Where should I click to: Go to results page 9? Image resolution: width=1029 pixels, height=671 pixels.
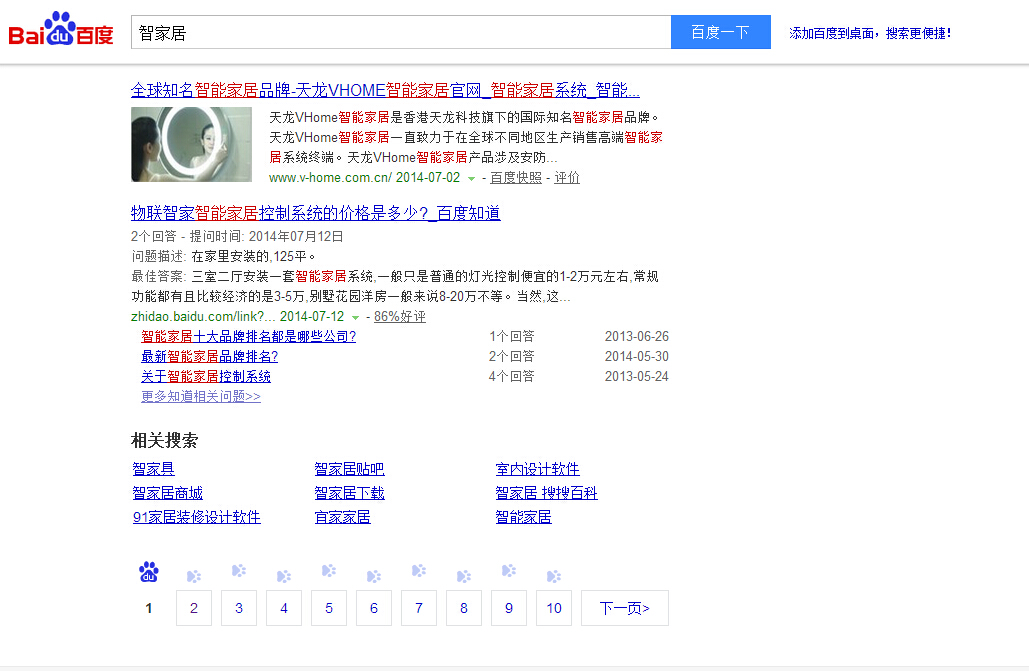[x=509, y=608]
